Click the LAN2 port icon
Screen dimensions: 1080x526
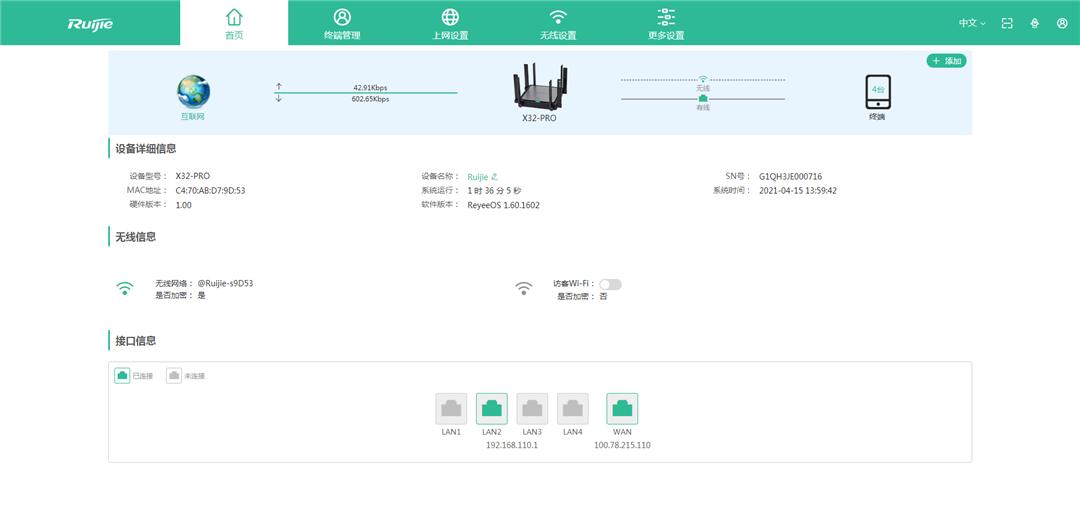[x=492, y=409]
